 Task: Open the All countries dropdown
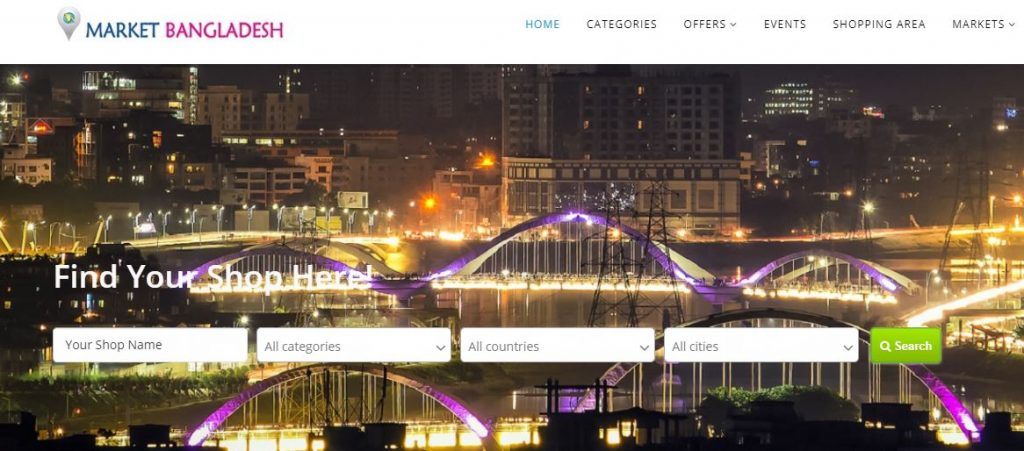[557, 345]
